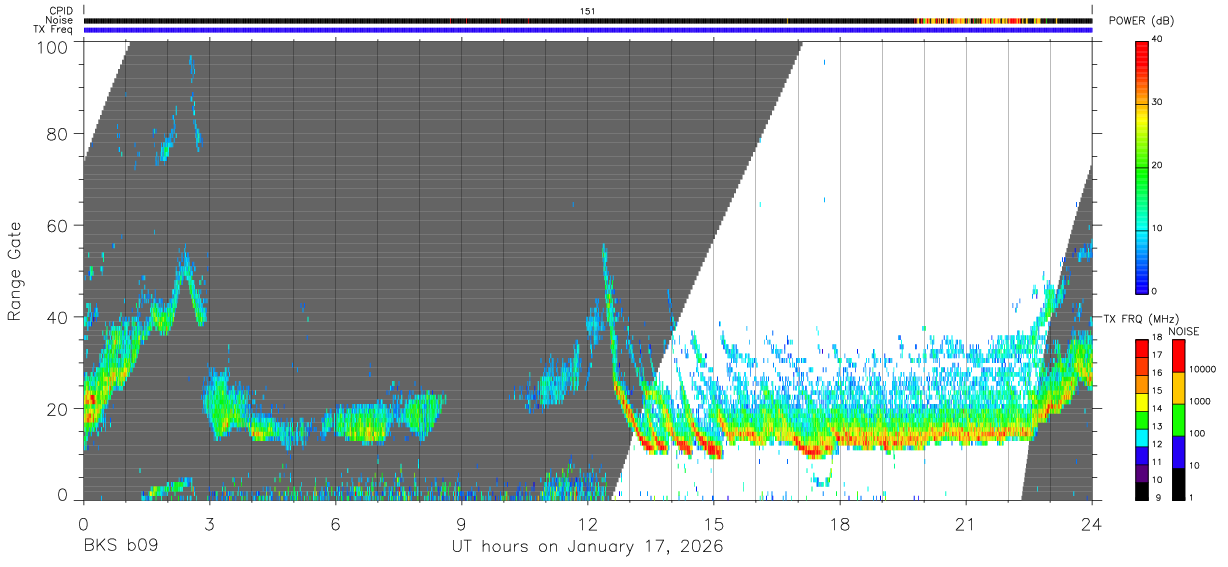Click the POWER (dB) legend title

click(1141, 21)
